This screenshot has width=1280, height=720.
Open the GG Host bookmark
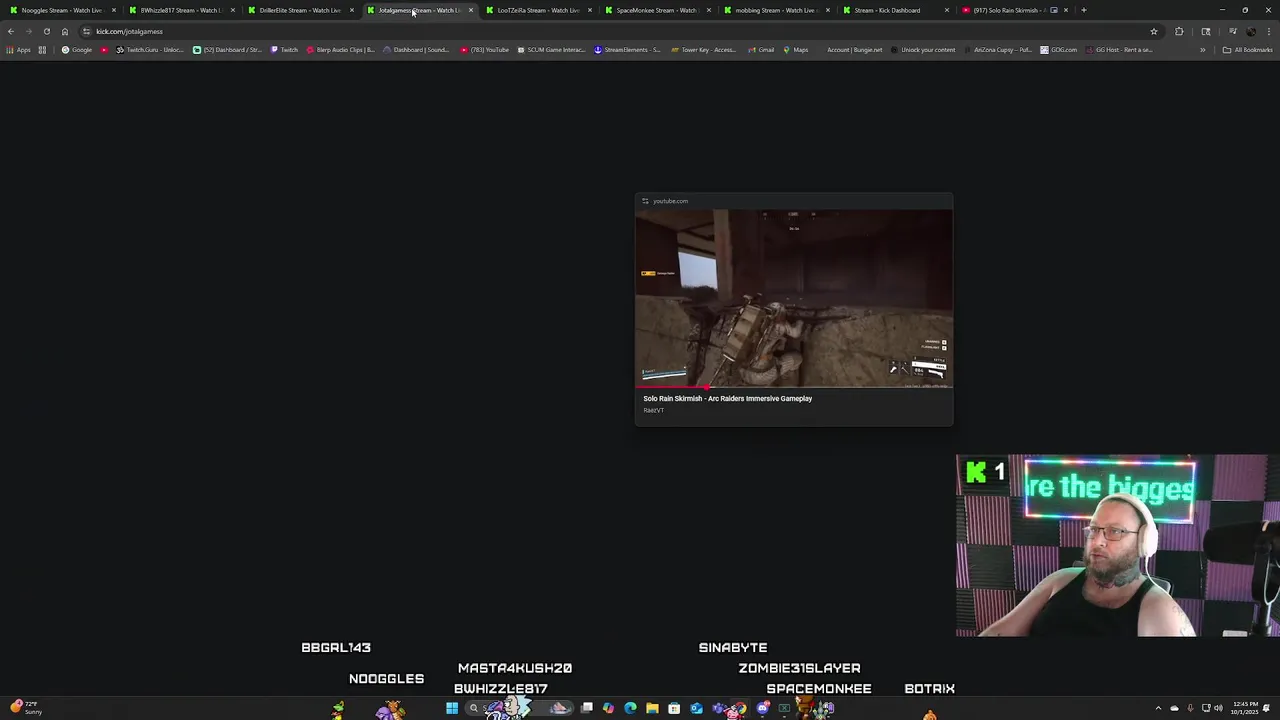tap(1119, 50)
